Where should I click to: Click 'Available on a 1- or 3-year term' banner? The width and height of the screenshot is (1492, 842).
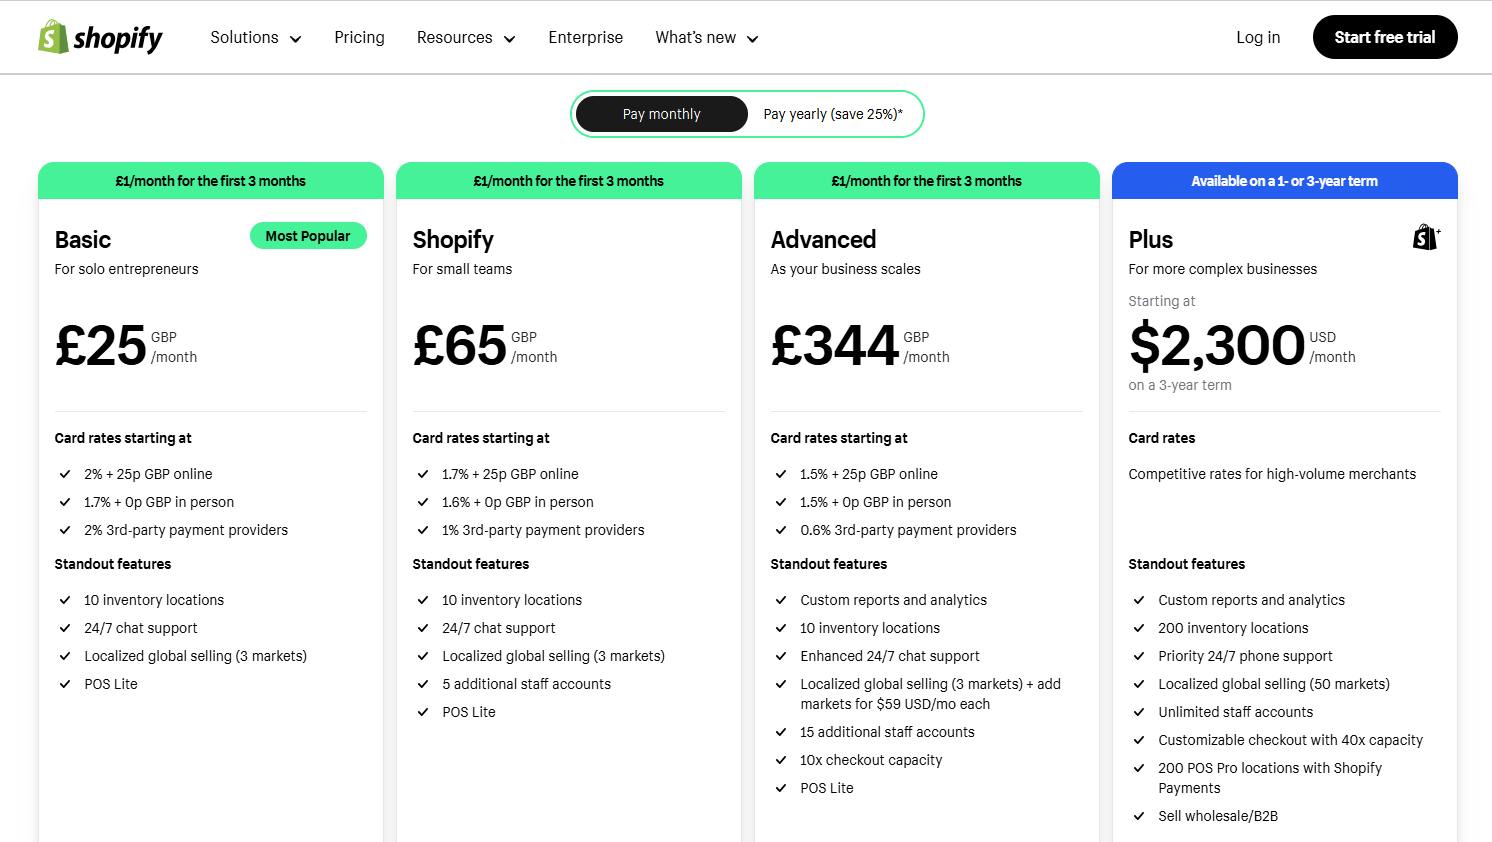pos(1285,181)
